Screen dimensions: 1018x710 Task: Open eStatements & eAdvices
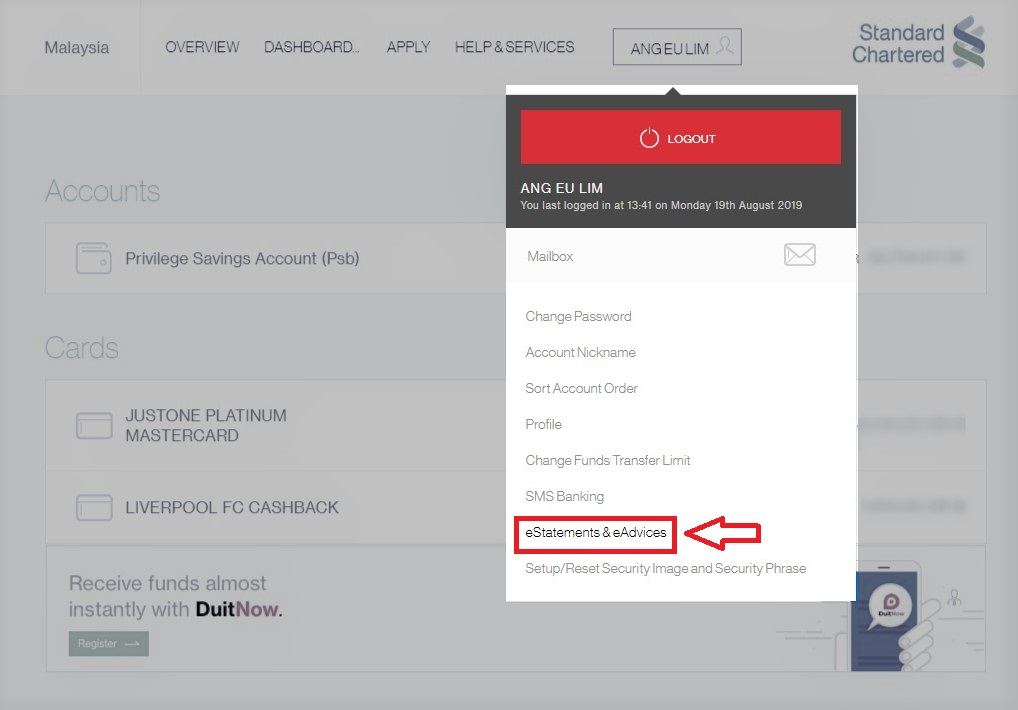(595, 532)
